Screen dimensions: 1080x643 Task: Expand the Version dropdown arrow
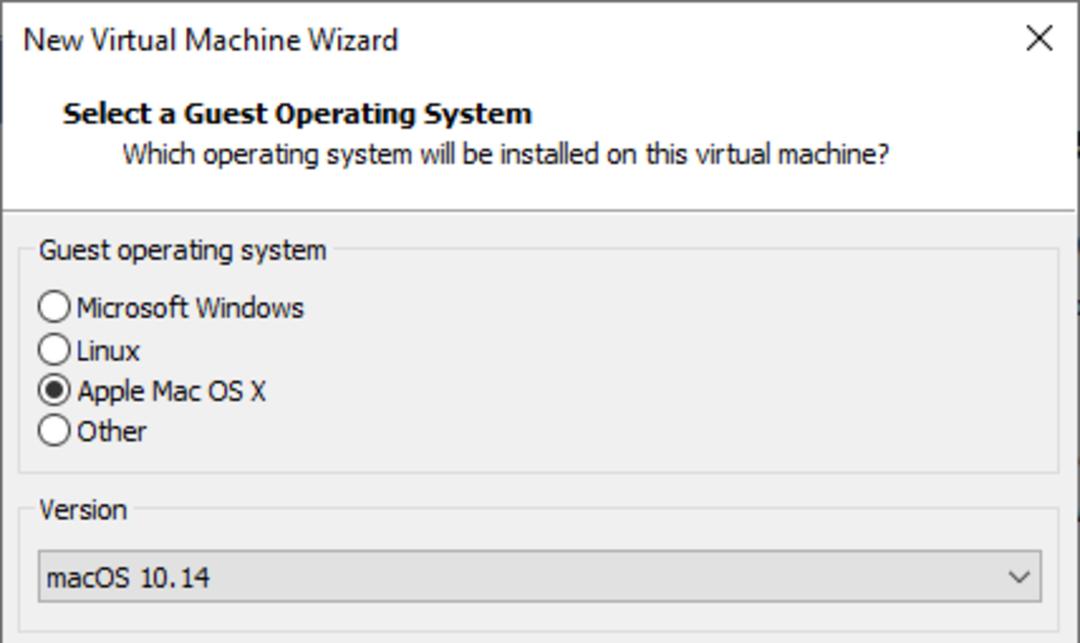coord(1019,576)
